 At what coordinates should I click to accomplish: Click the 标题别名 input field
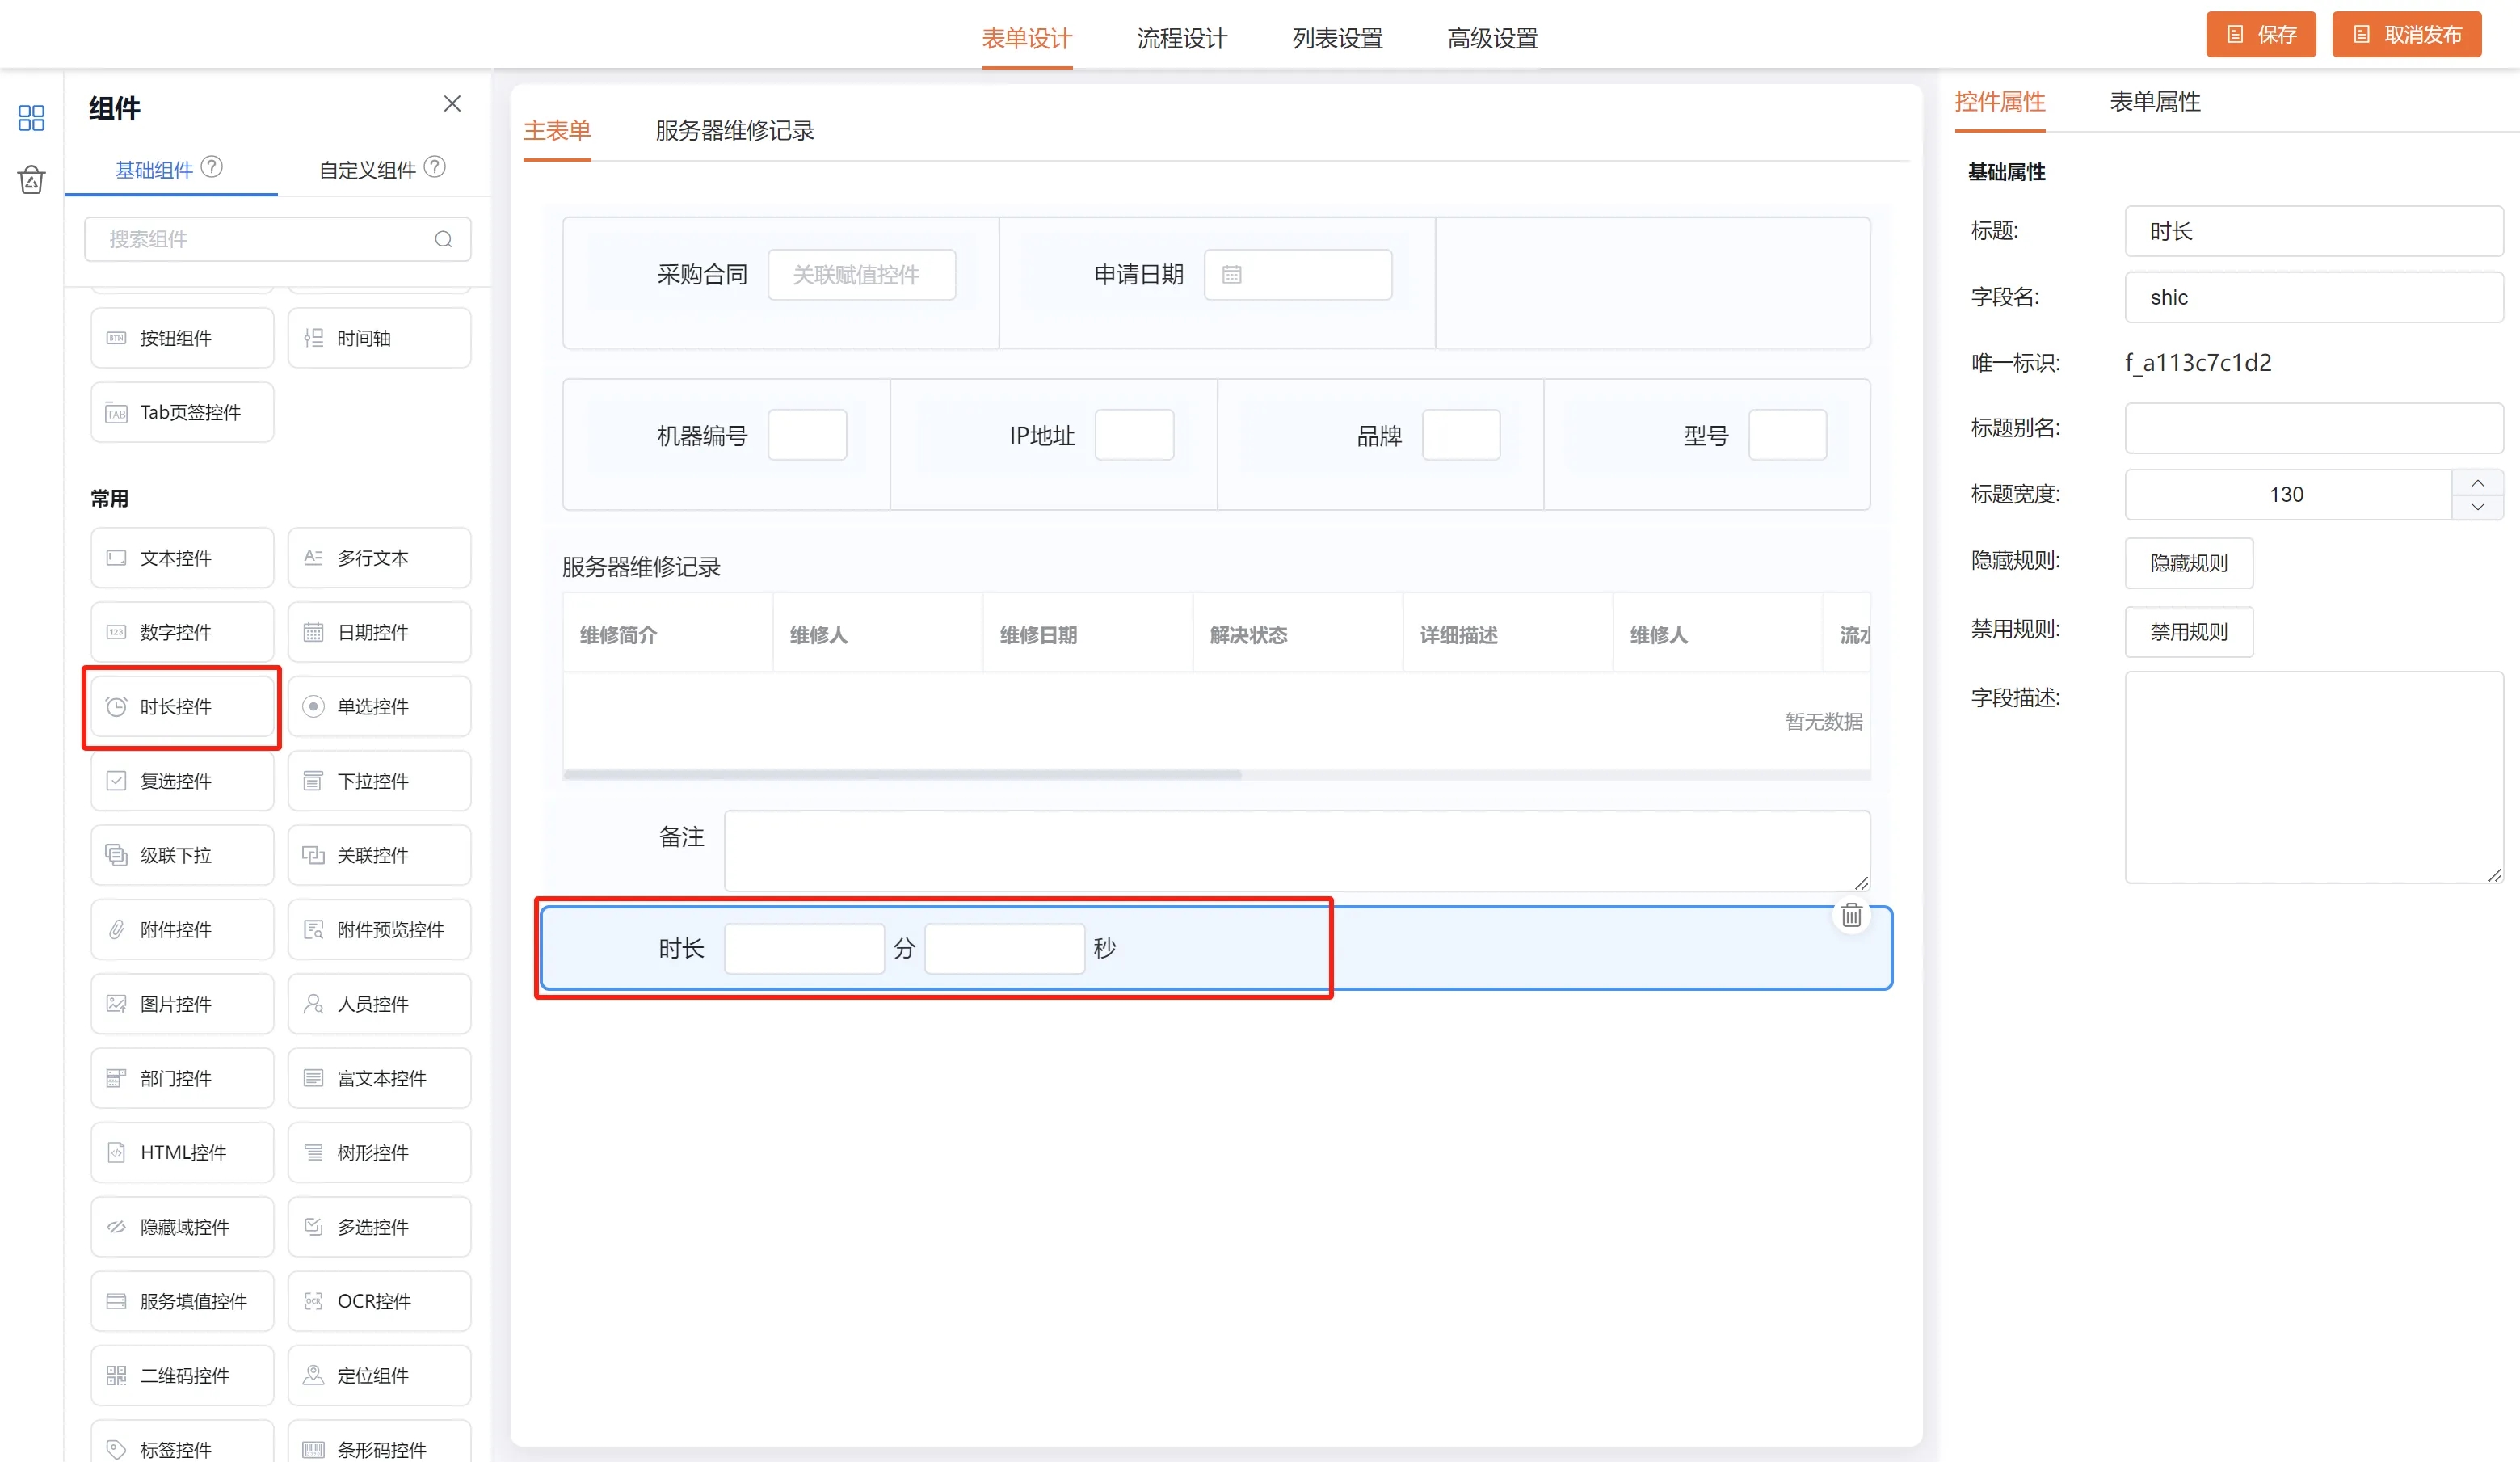(x=2312, y=429)
